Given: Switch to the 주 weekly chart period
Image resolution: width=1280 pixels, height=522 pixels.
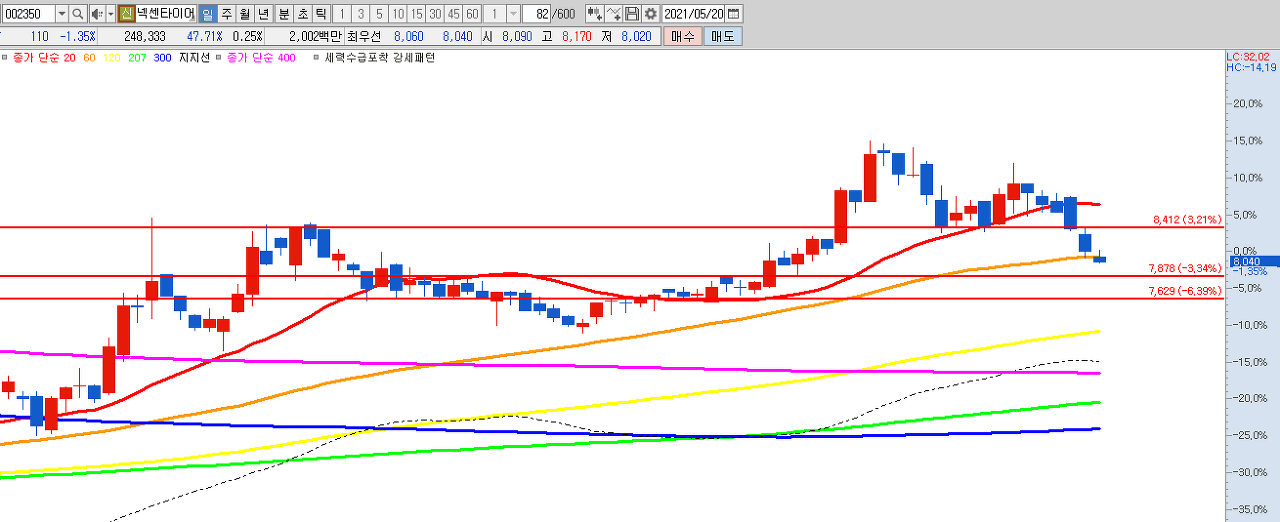Looking at the screenshot, I should pyautogui.click(x=225, y=14).
